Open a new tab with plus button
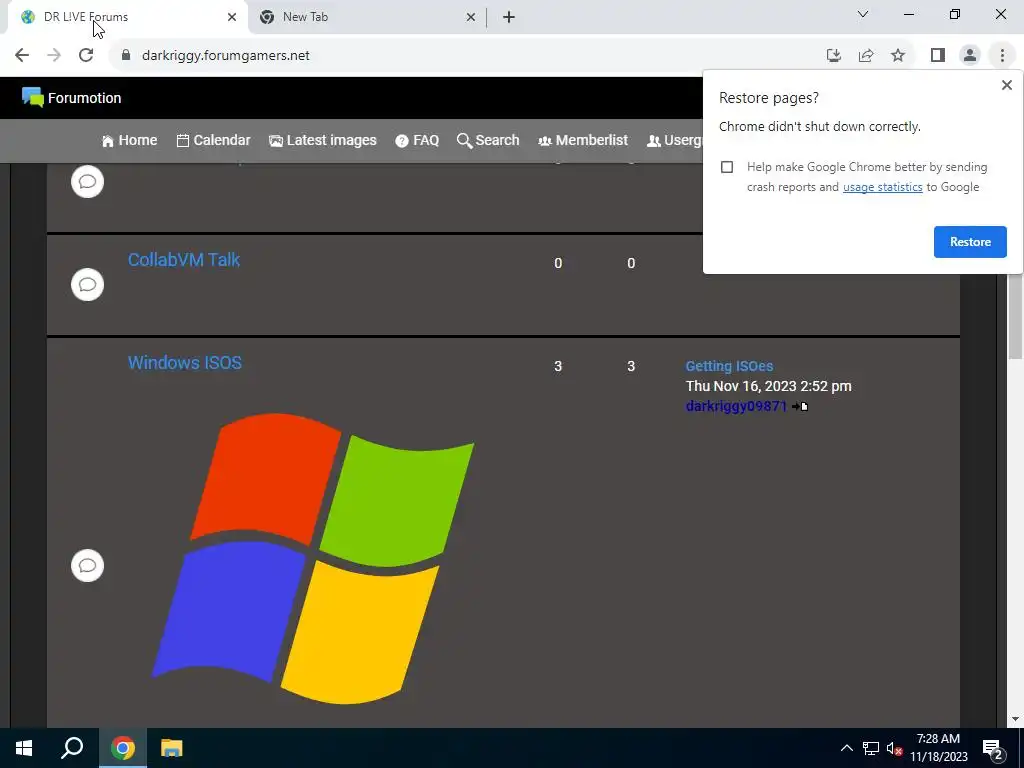Screen dimensions: 1024x768 click(x=509, y=17)
